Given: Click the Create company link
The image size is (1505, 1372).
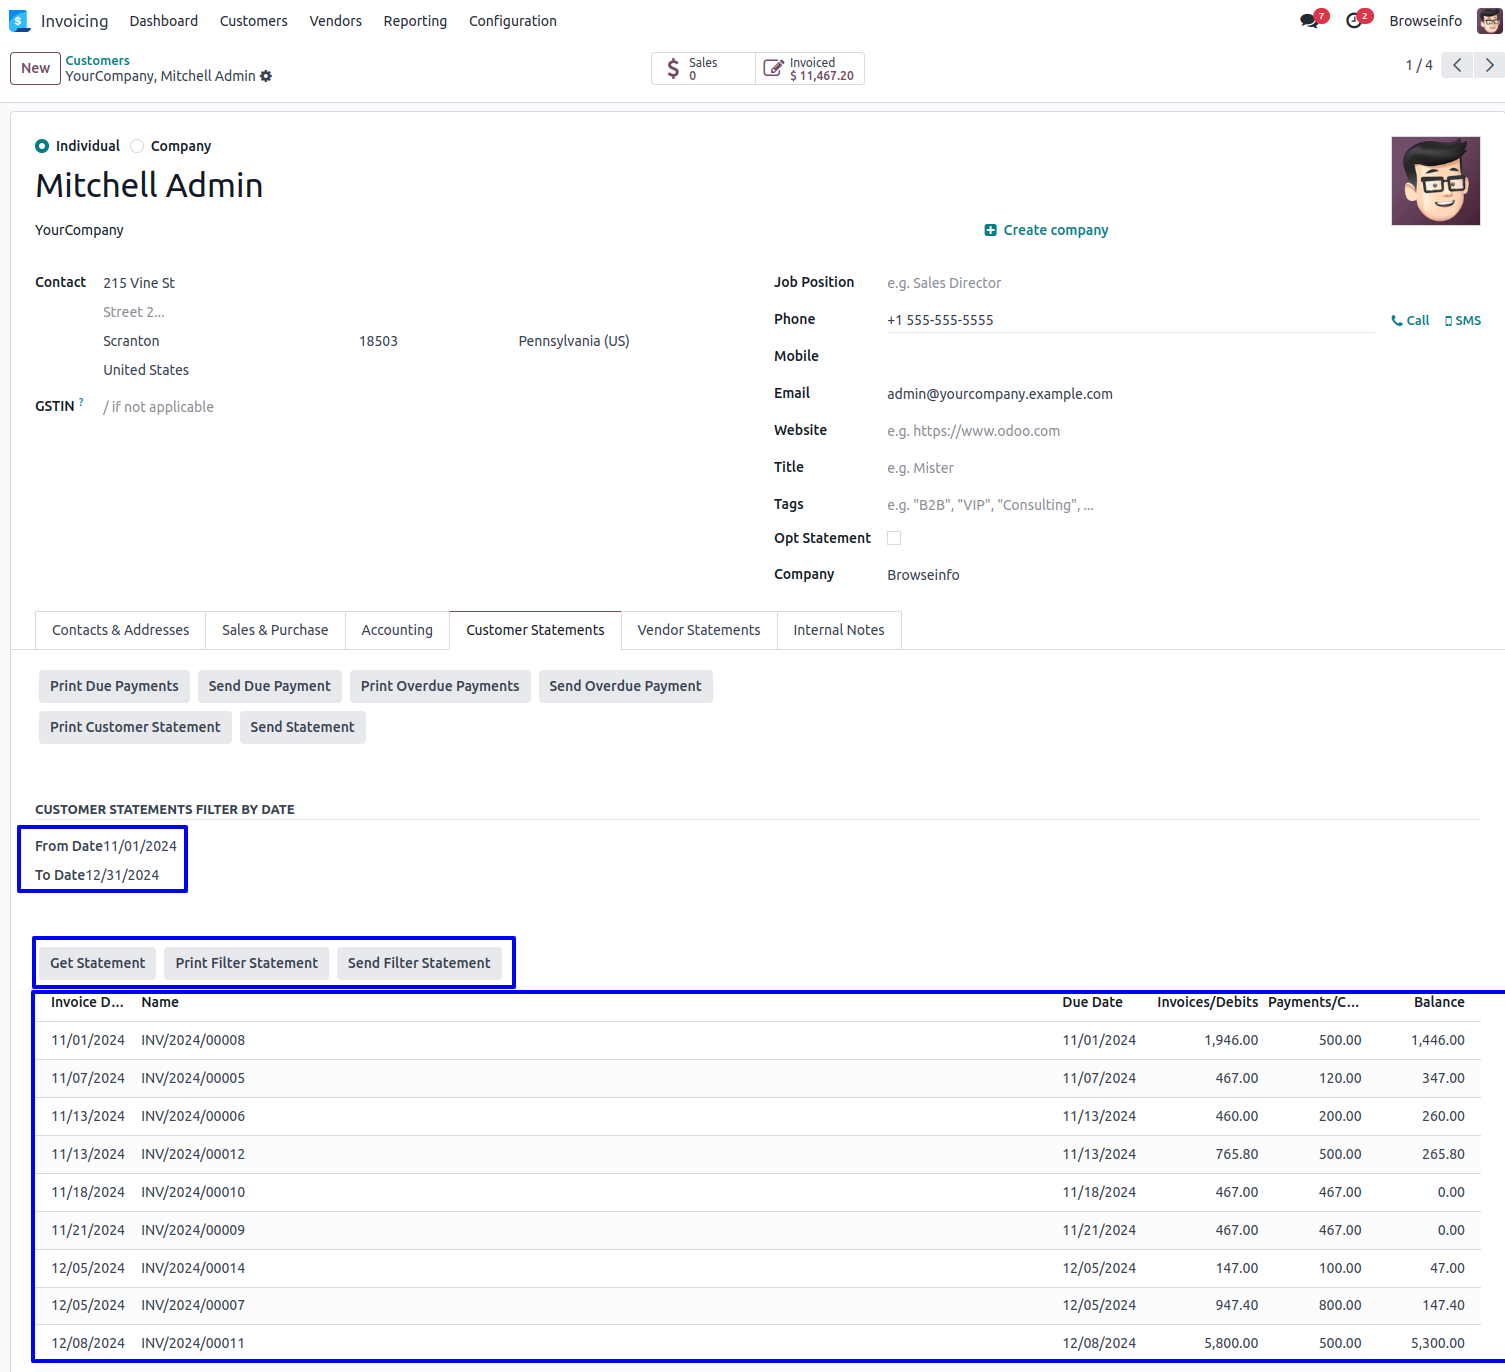Looking at the screenshot, I should pyautogui.click(x=1046, y=230).
